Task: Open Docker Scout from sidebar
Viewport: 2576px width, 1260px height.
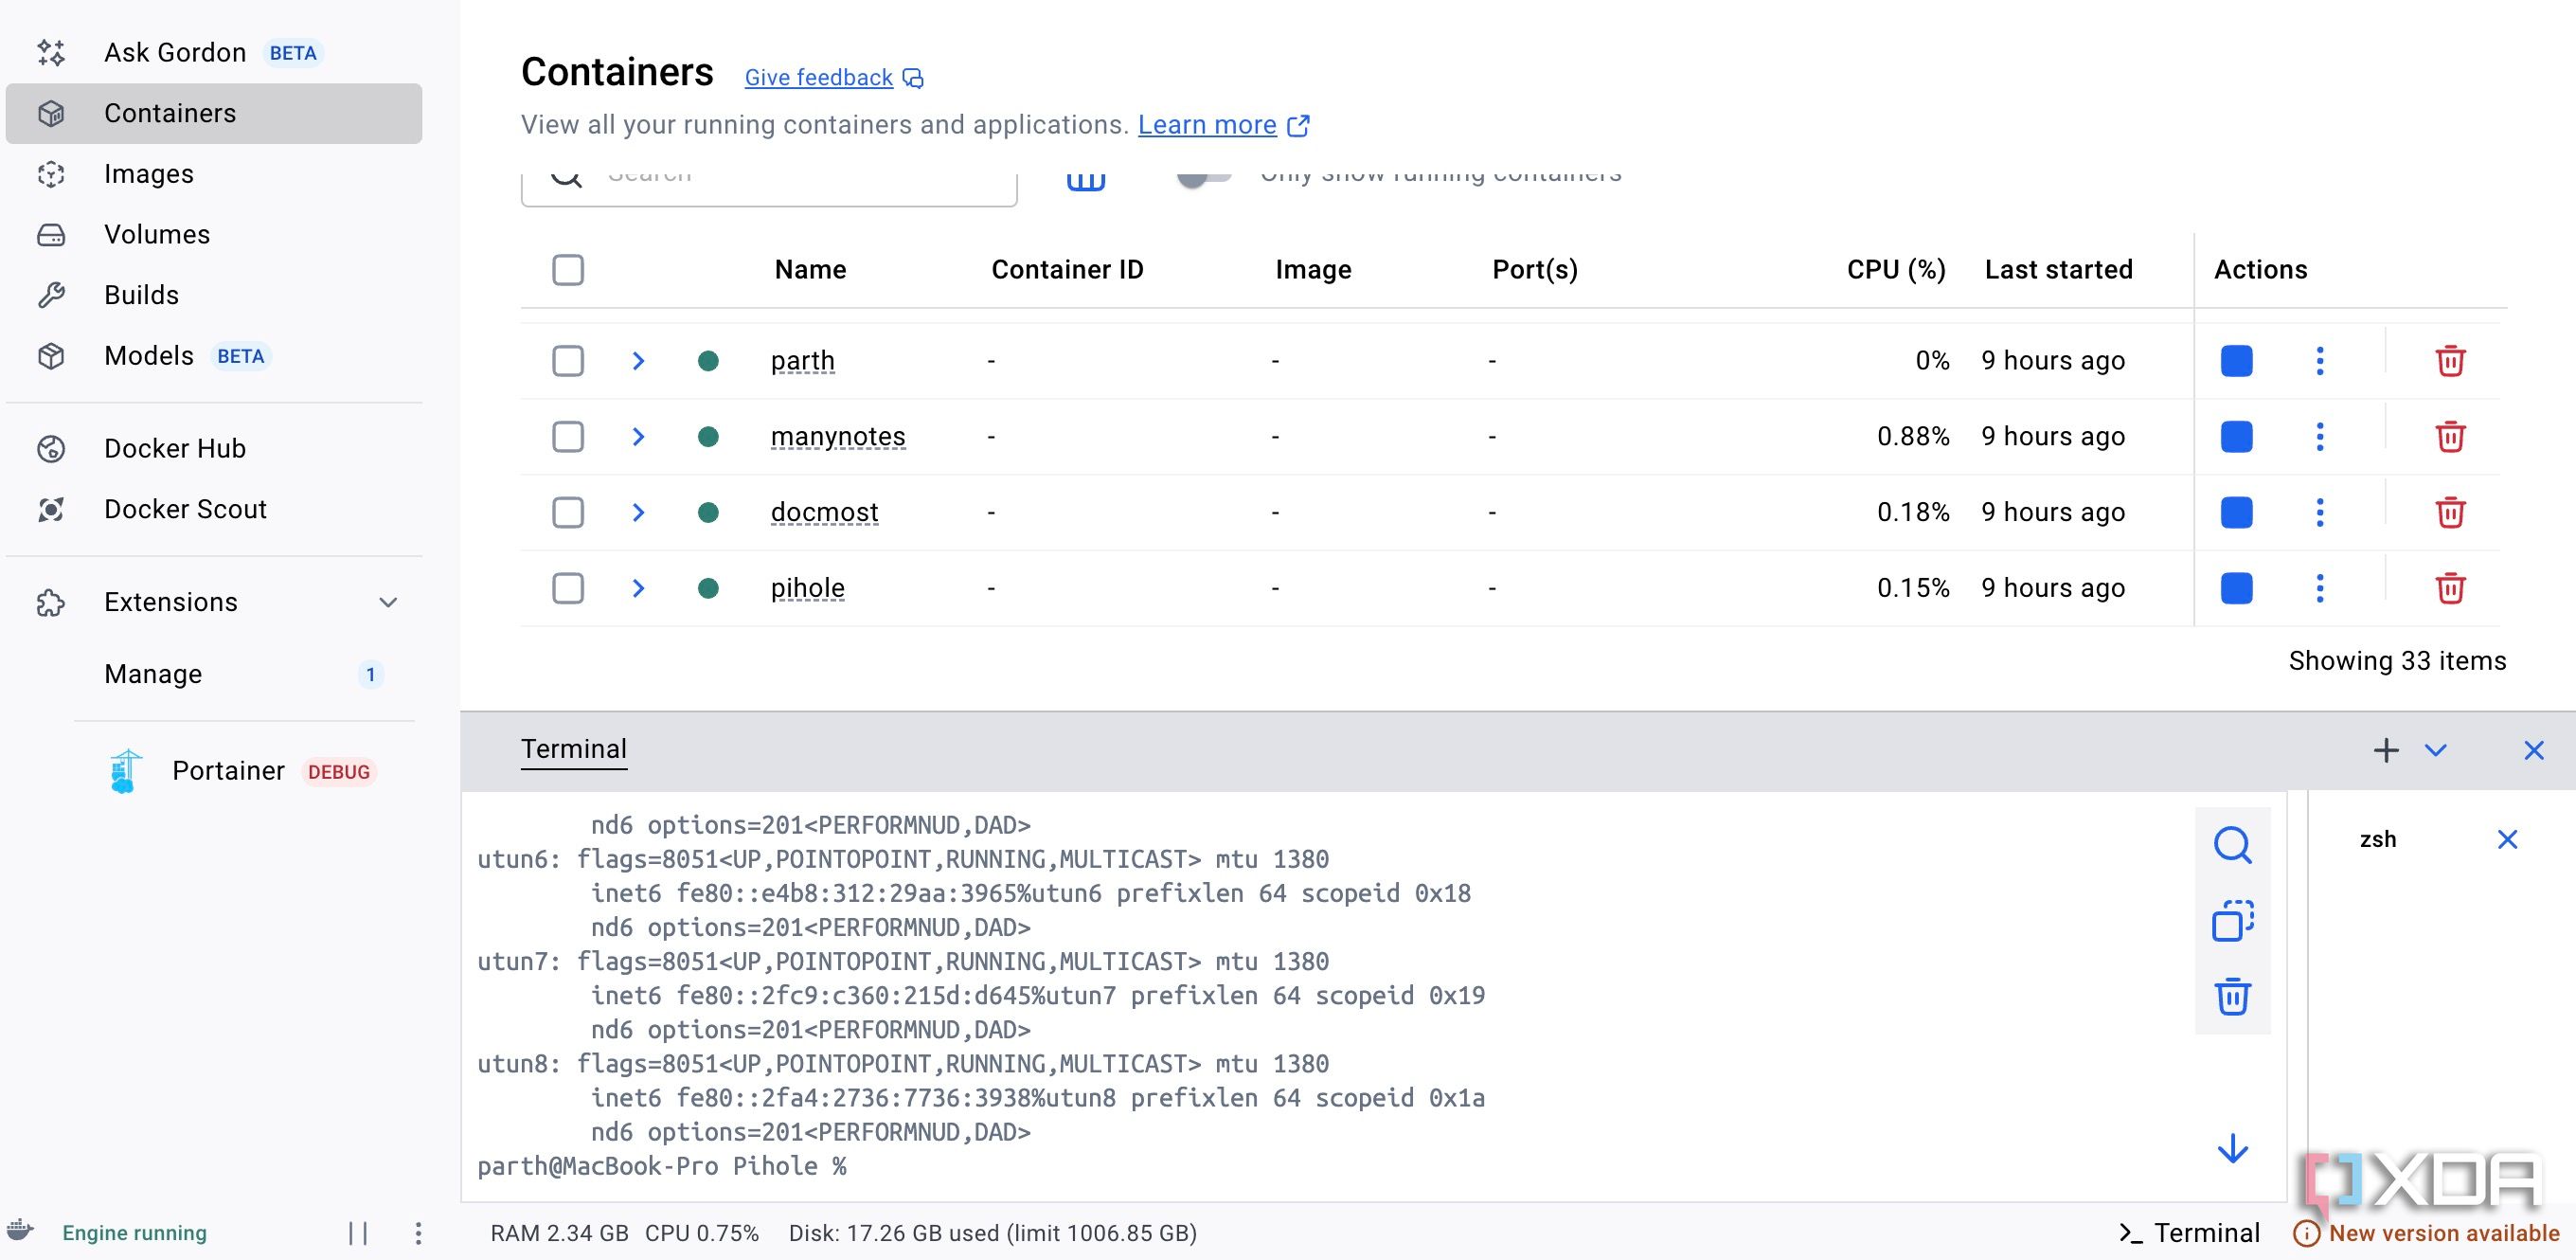Action: [214, 509]
